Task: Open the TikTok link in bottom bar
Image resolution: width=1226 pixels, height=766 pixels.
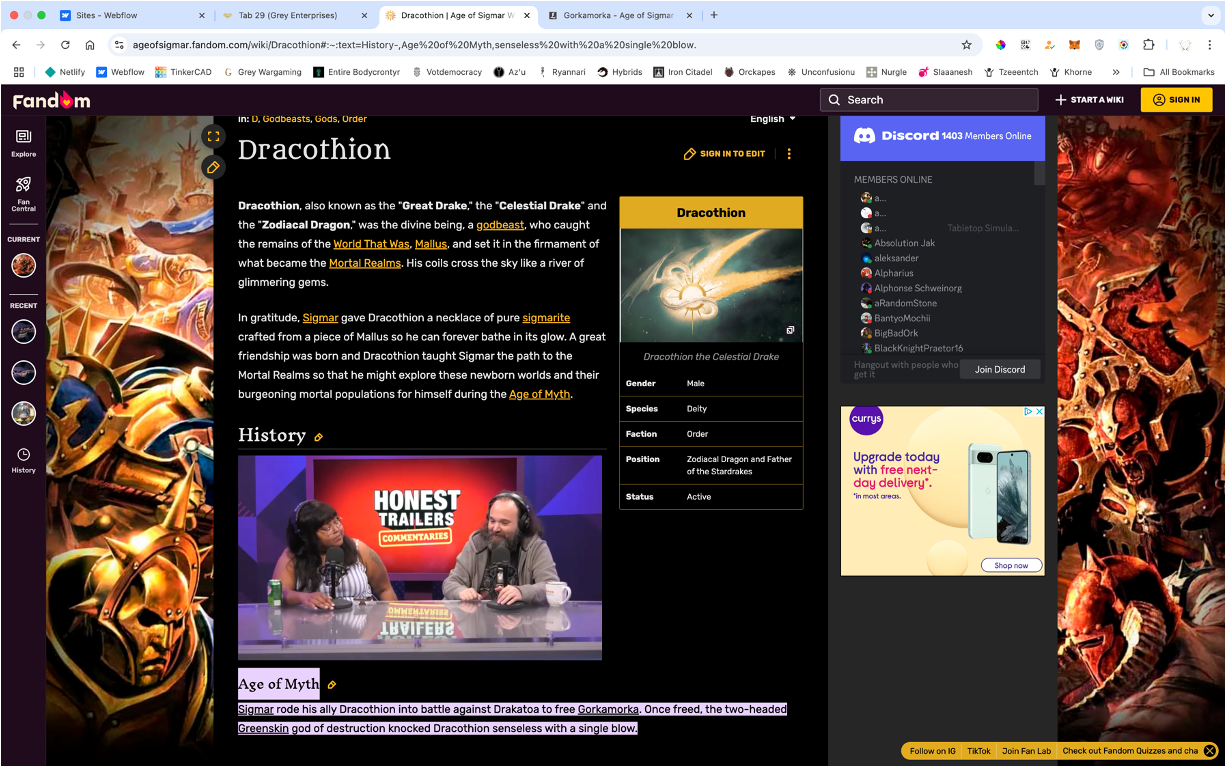Action: [979, 751]
